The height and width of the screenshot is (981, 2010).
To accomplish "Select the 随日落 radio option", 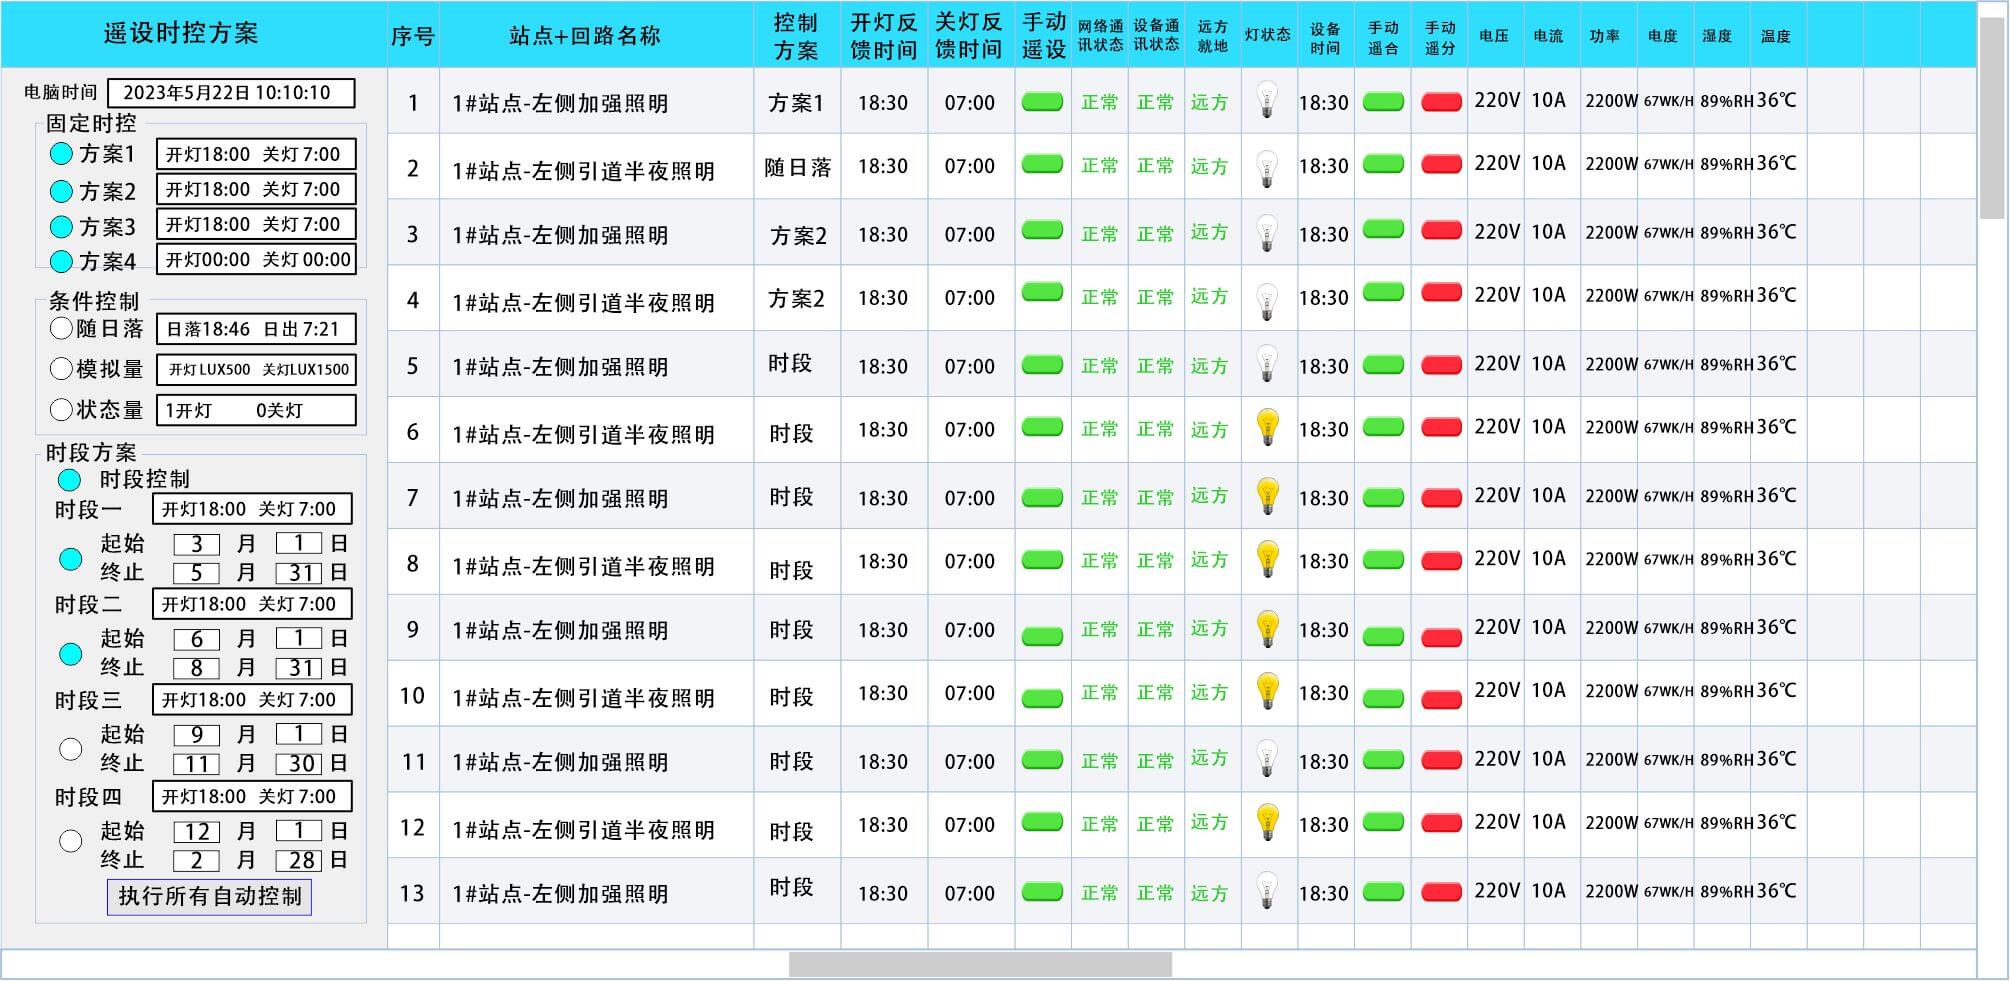I will click(61, 328).
